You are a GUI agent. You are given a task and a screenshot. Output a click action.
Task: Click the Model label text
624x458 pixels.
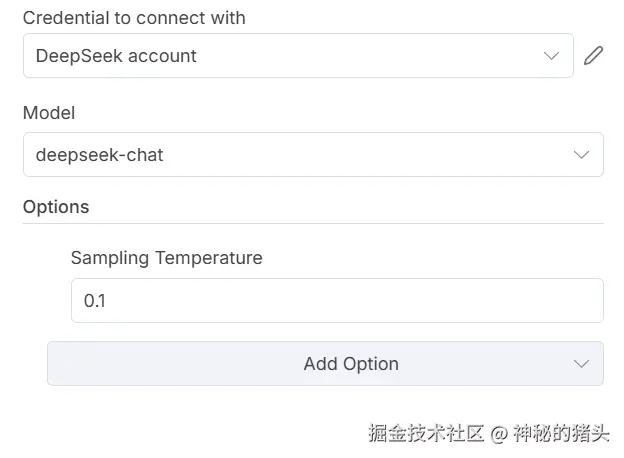(x=49, y=113)
